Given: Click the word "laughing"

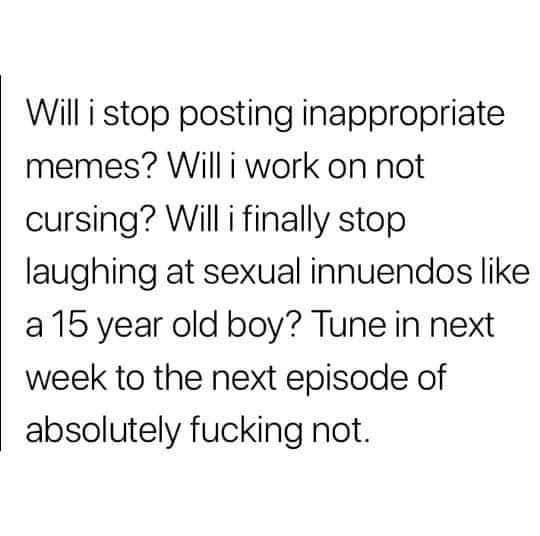Looking at the screenshot, I should coord(91,274).
